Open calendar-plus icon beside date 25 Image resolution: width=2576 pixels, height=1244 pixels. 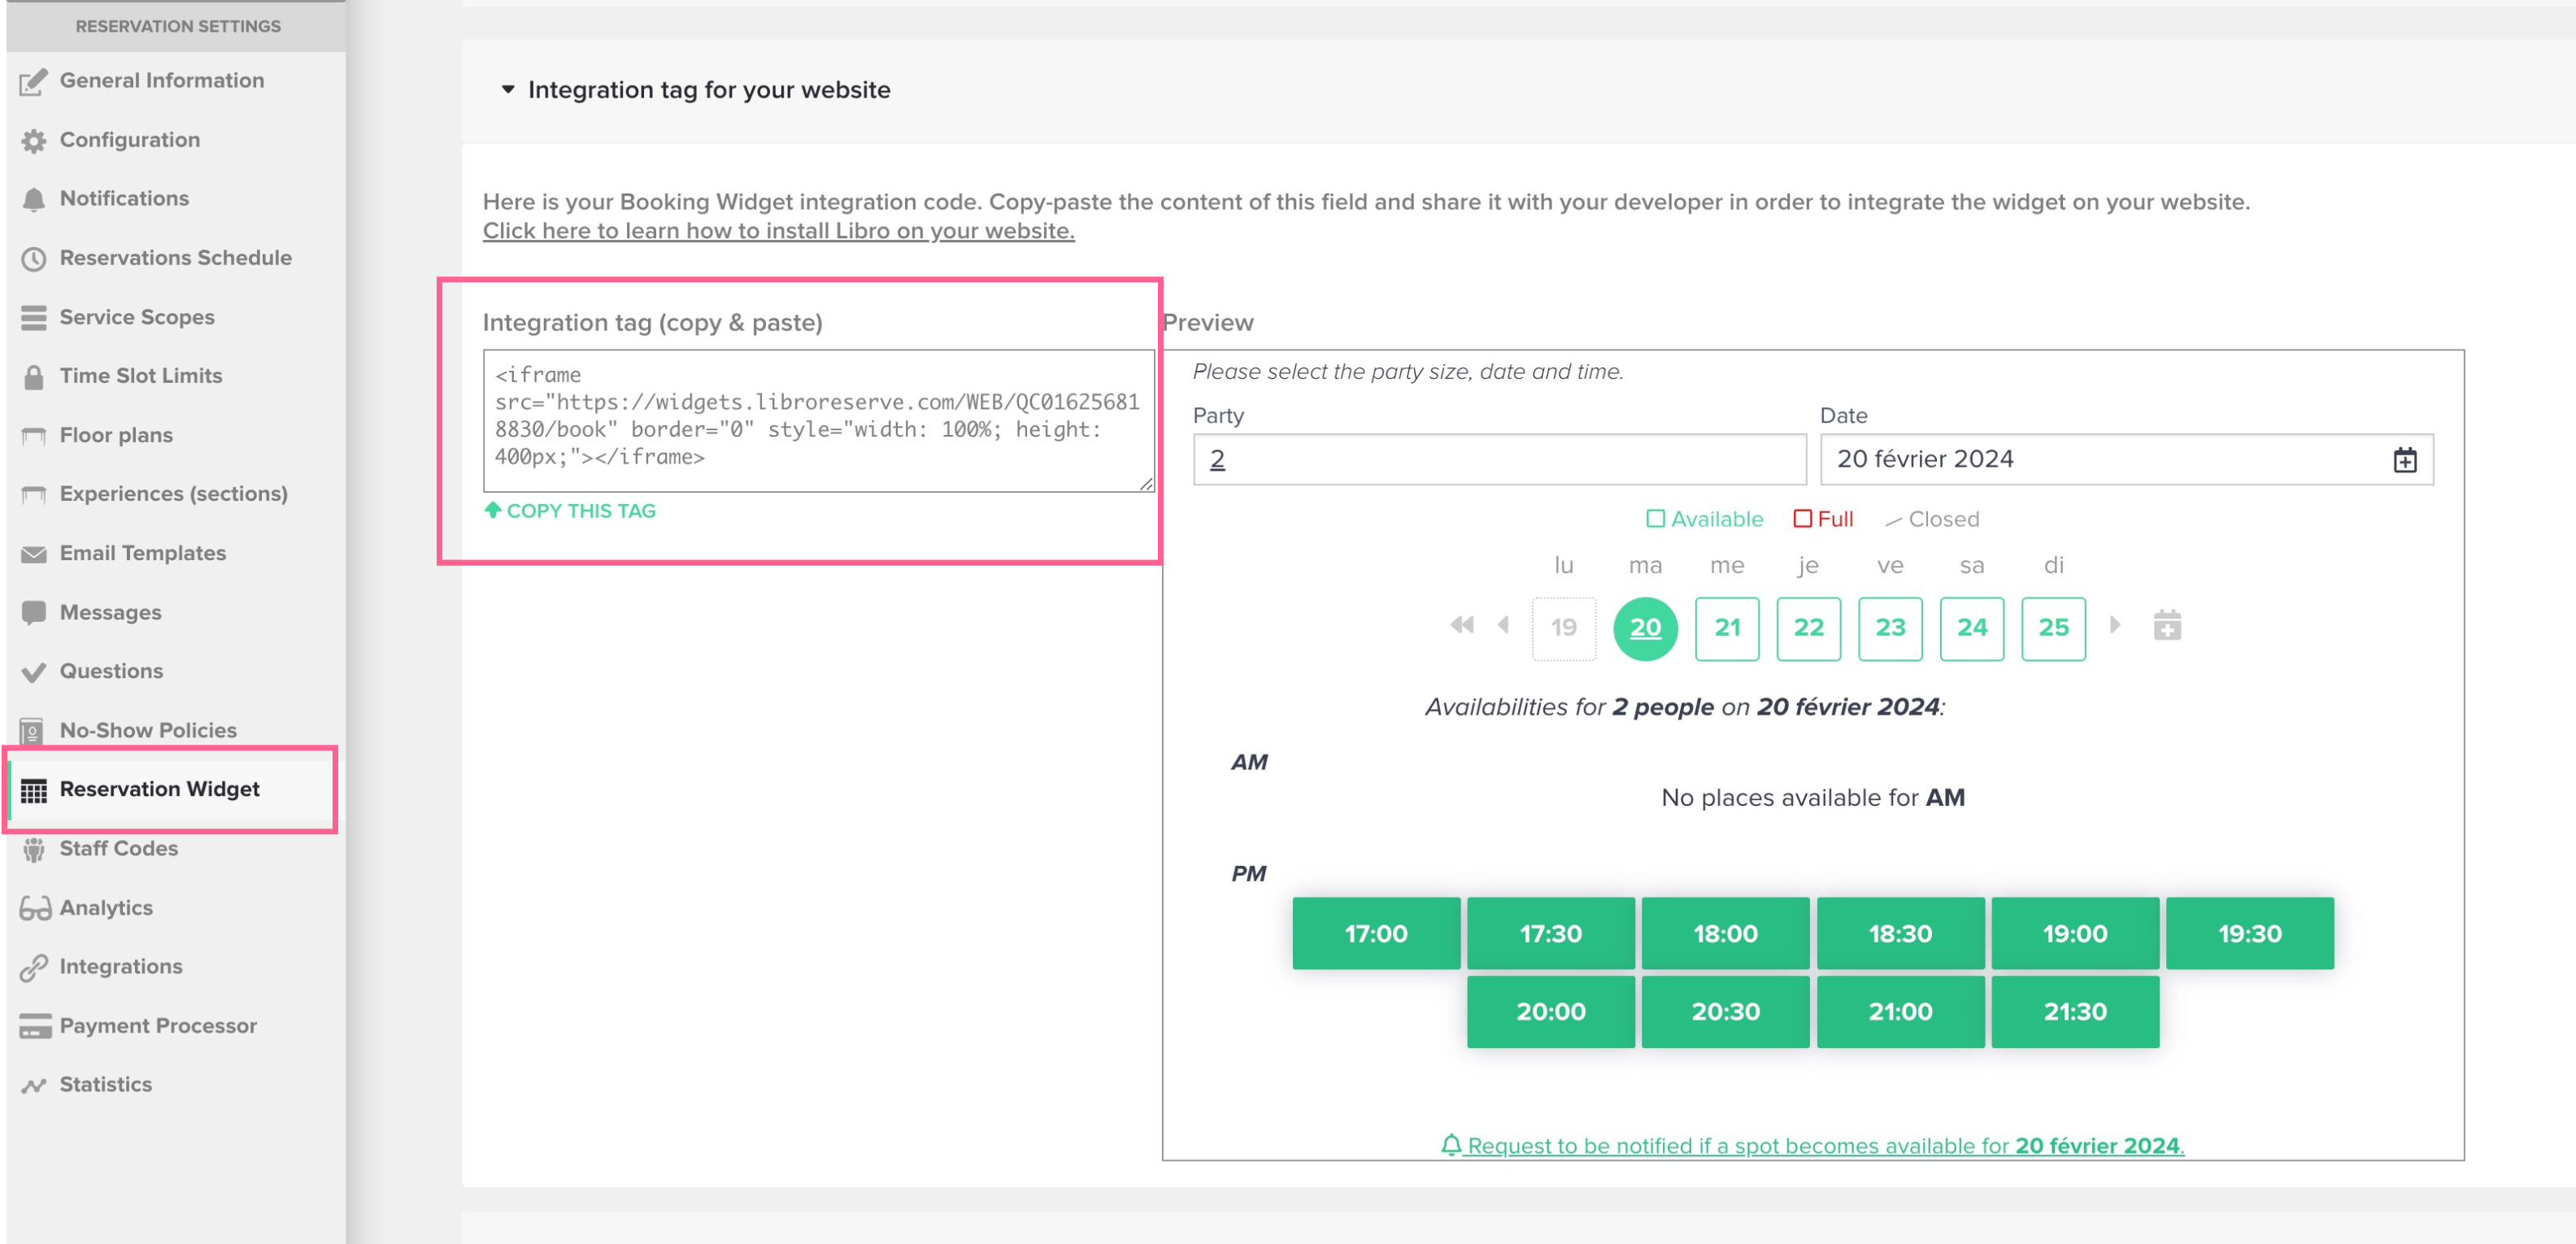tap(2167, 626)
